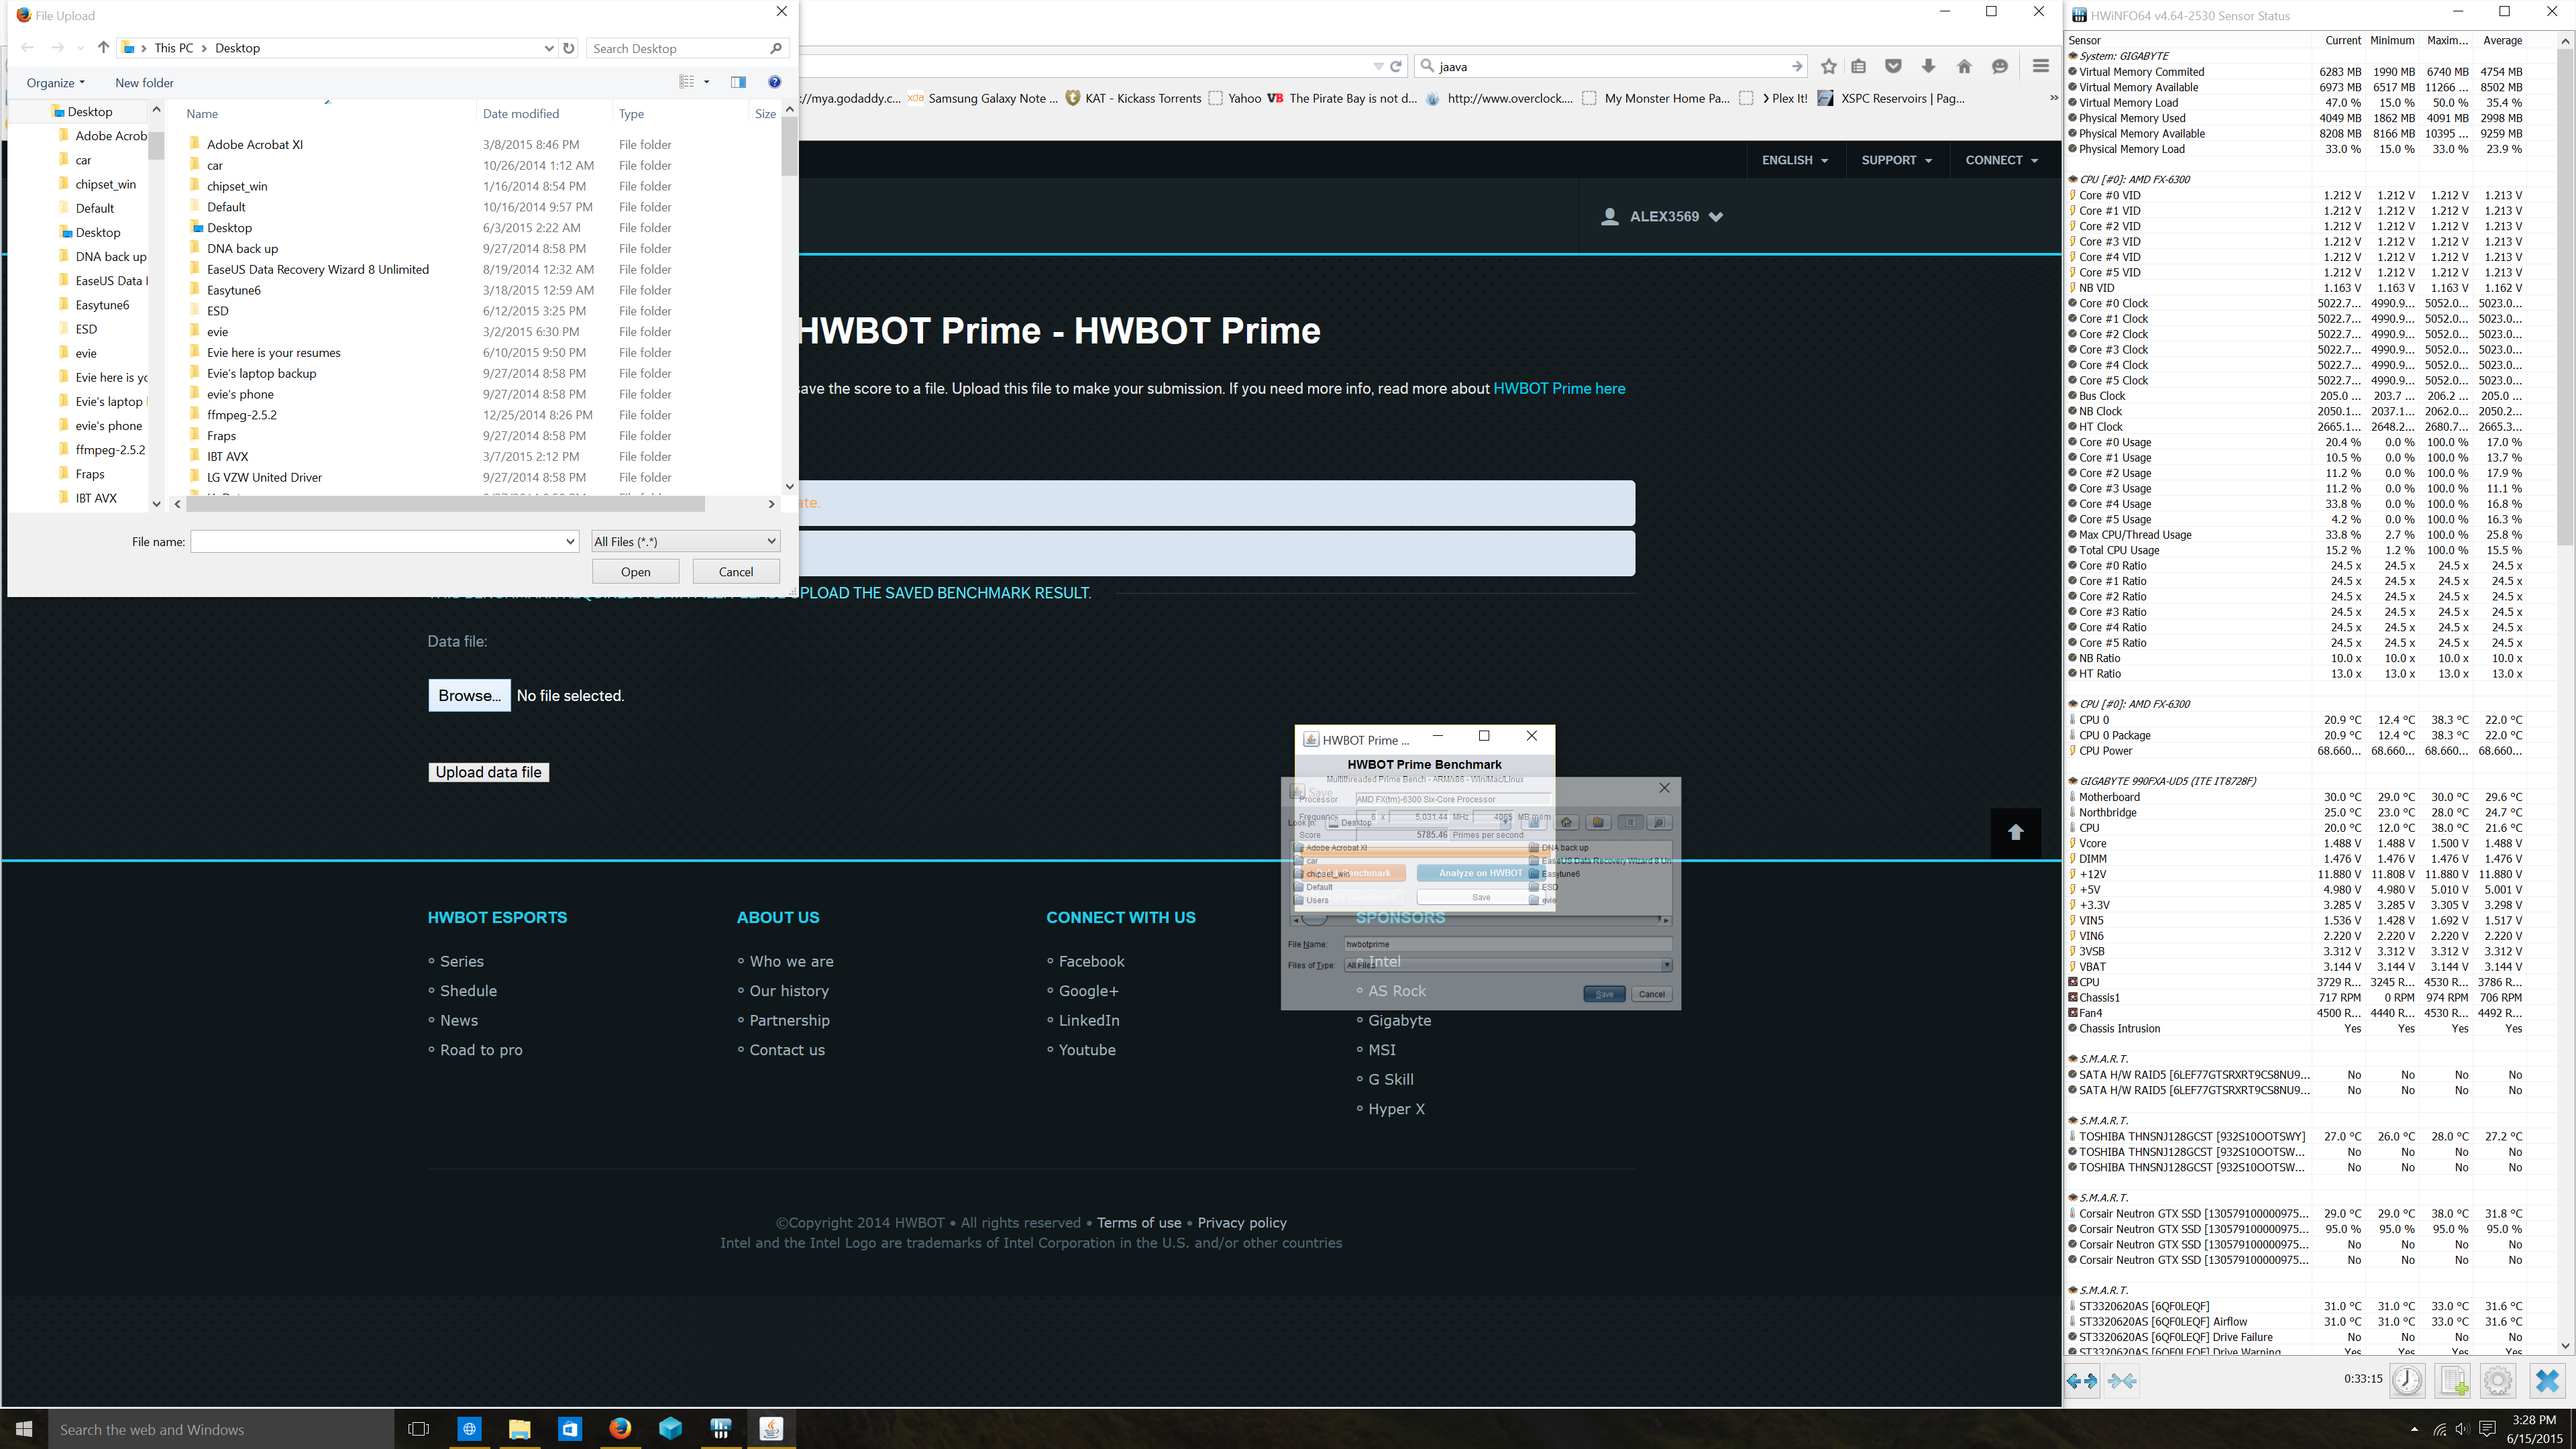
Task: Click list view icon in Java Save dialog
Action: (x=1630, y=822)
